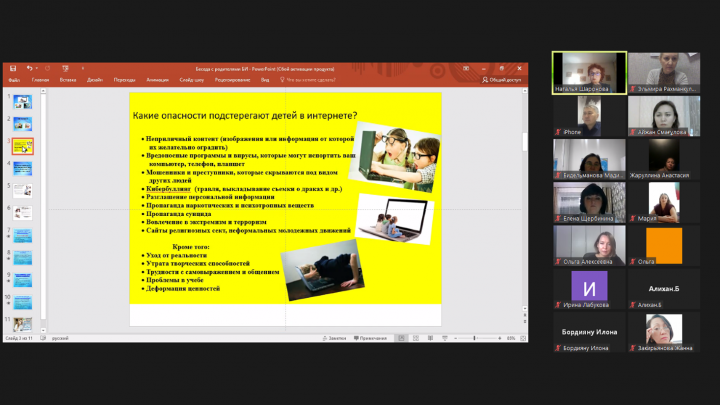Click the Undo arrow in title bar
720x405 pixels.
point(31,68)
